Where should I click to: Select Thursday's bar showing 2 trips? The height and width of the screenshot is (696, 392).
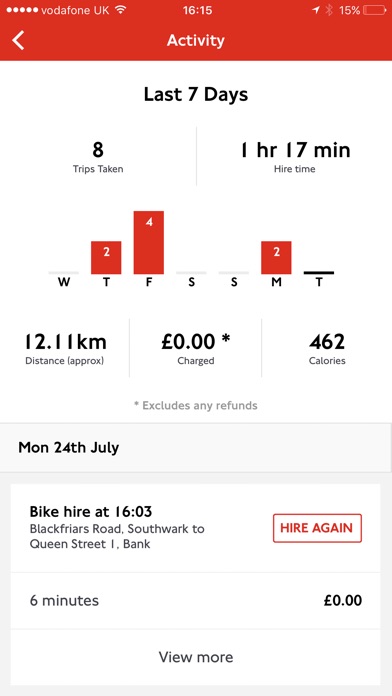click(x=106, y=257)
